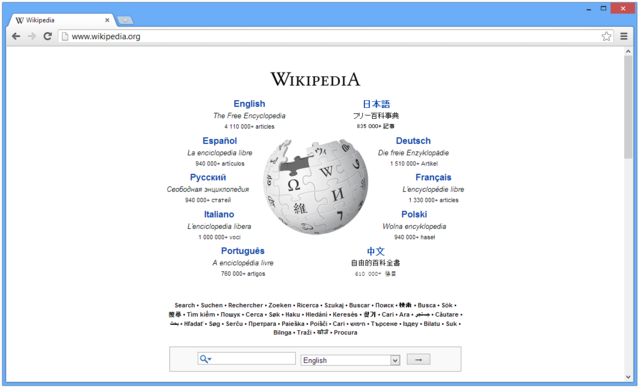The width and height of the screenshot is (640, 388).
Task: Close the Wikipedia tab
Action: 107,20
